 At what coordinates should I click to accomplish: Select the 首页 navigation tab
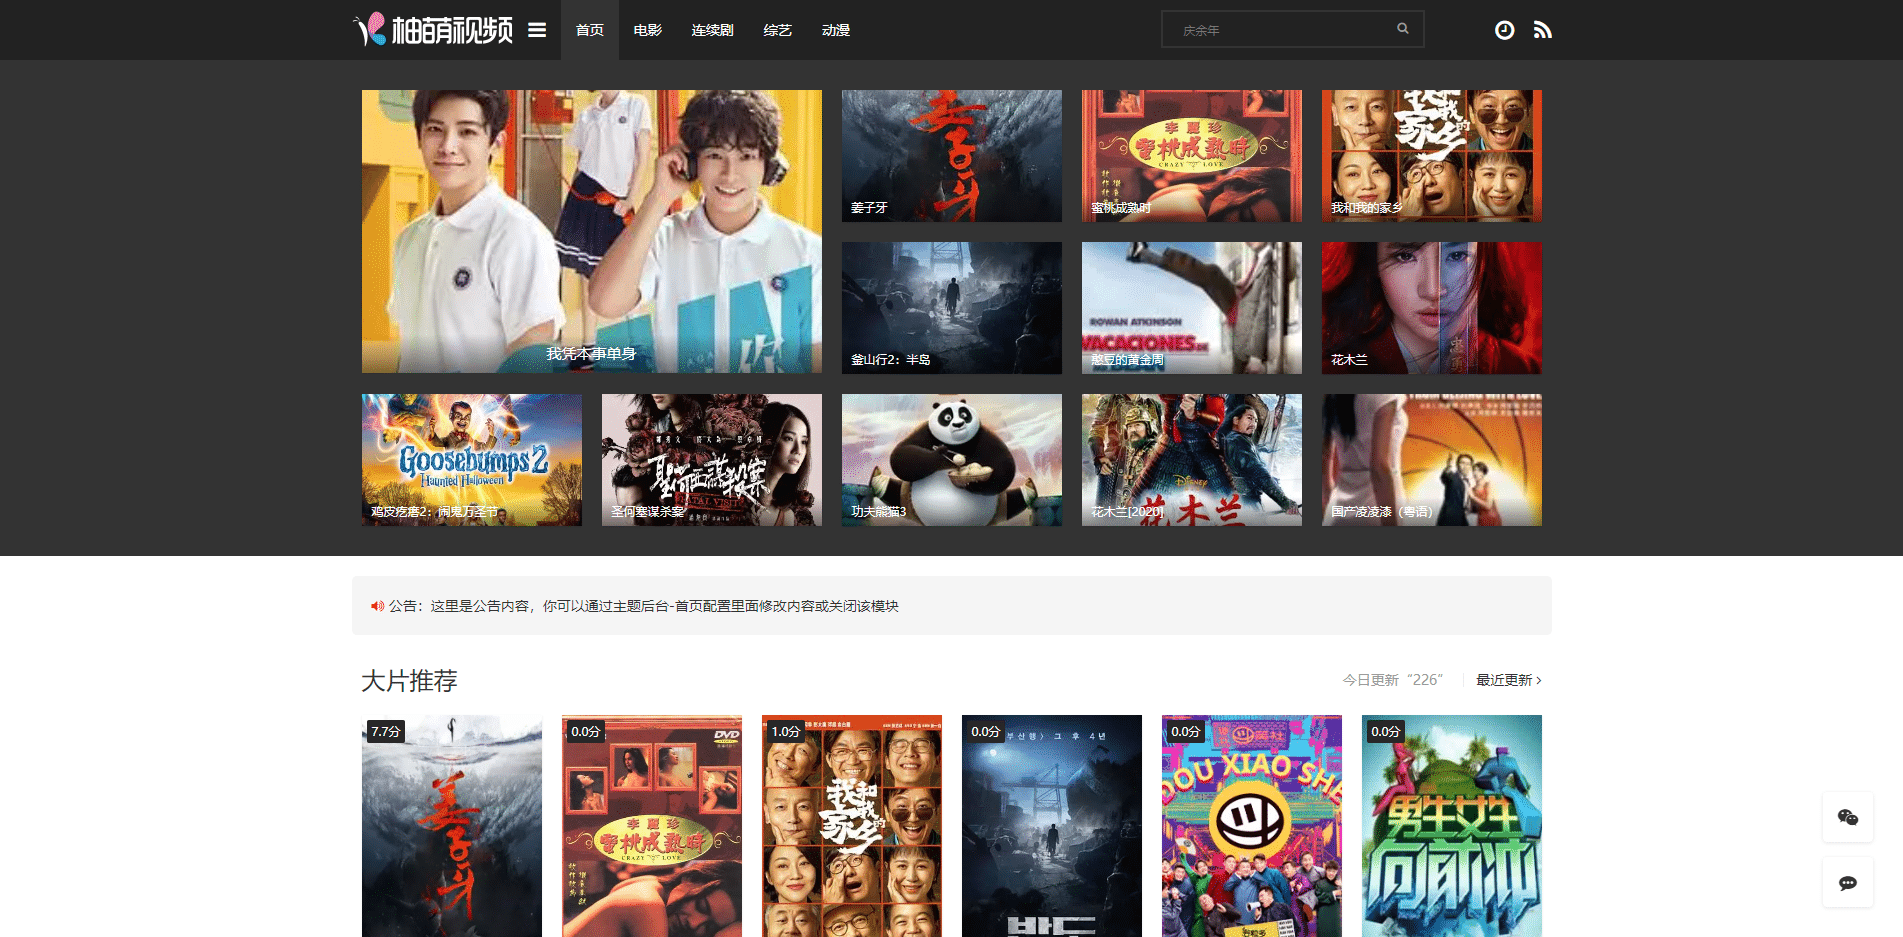tap(590, 30)
